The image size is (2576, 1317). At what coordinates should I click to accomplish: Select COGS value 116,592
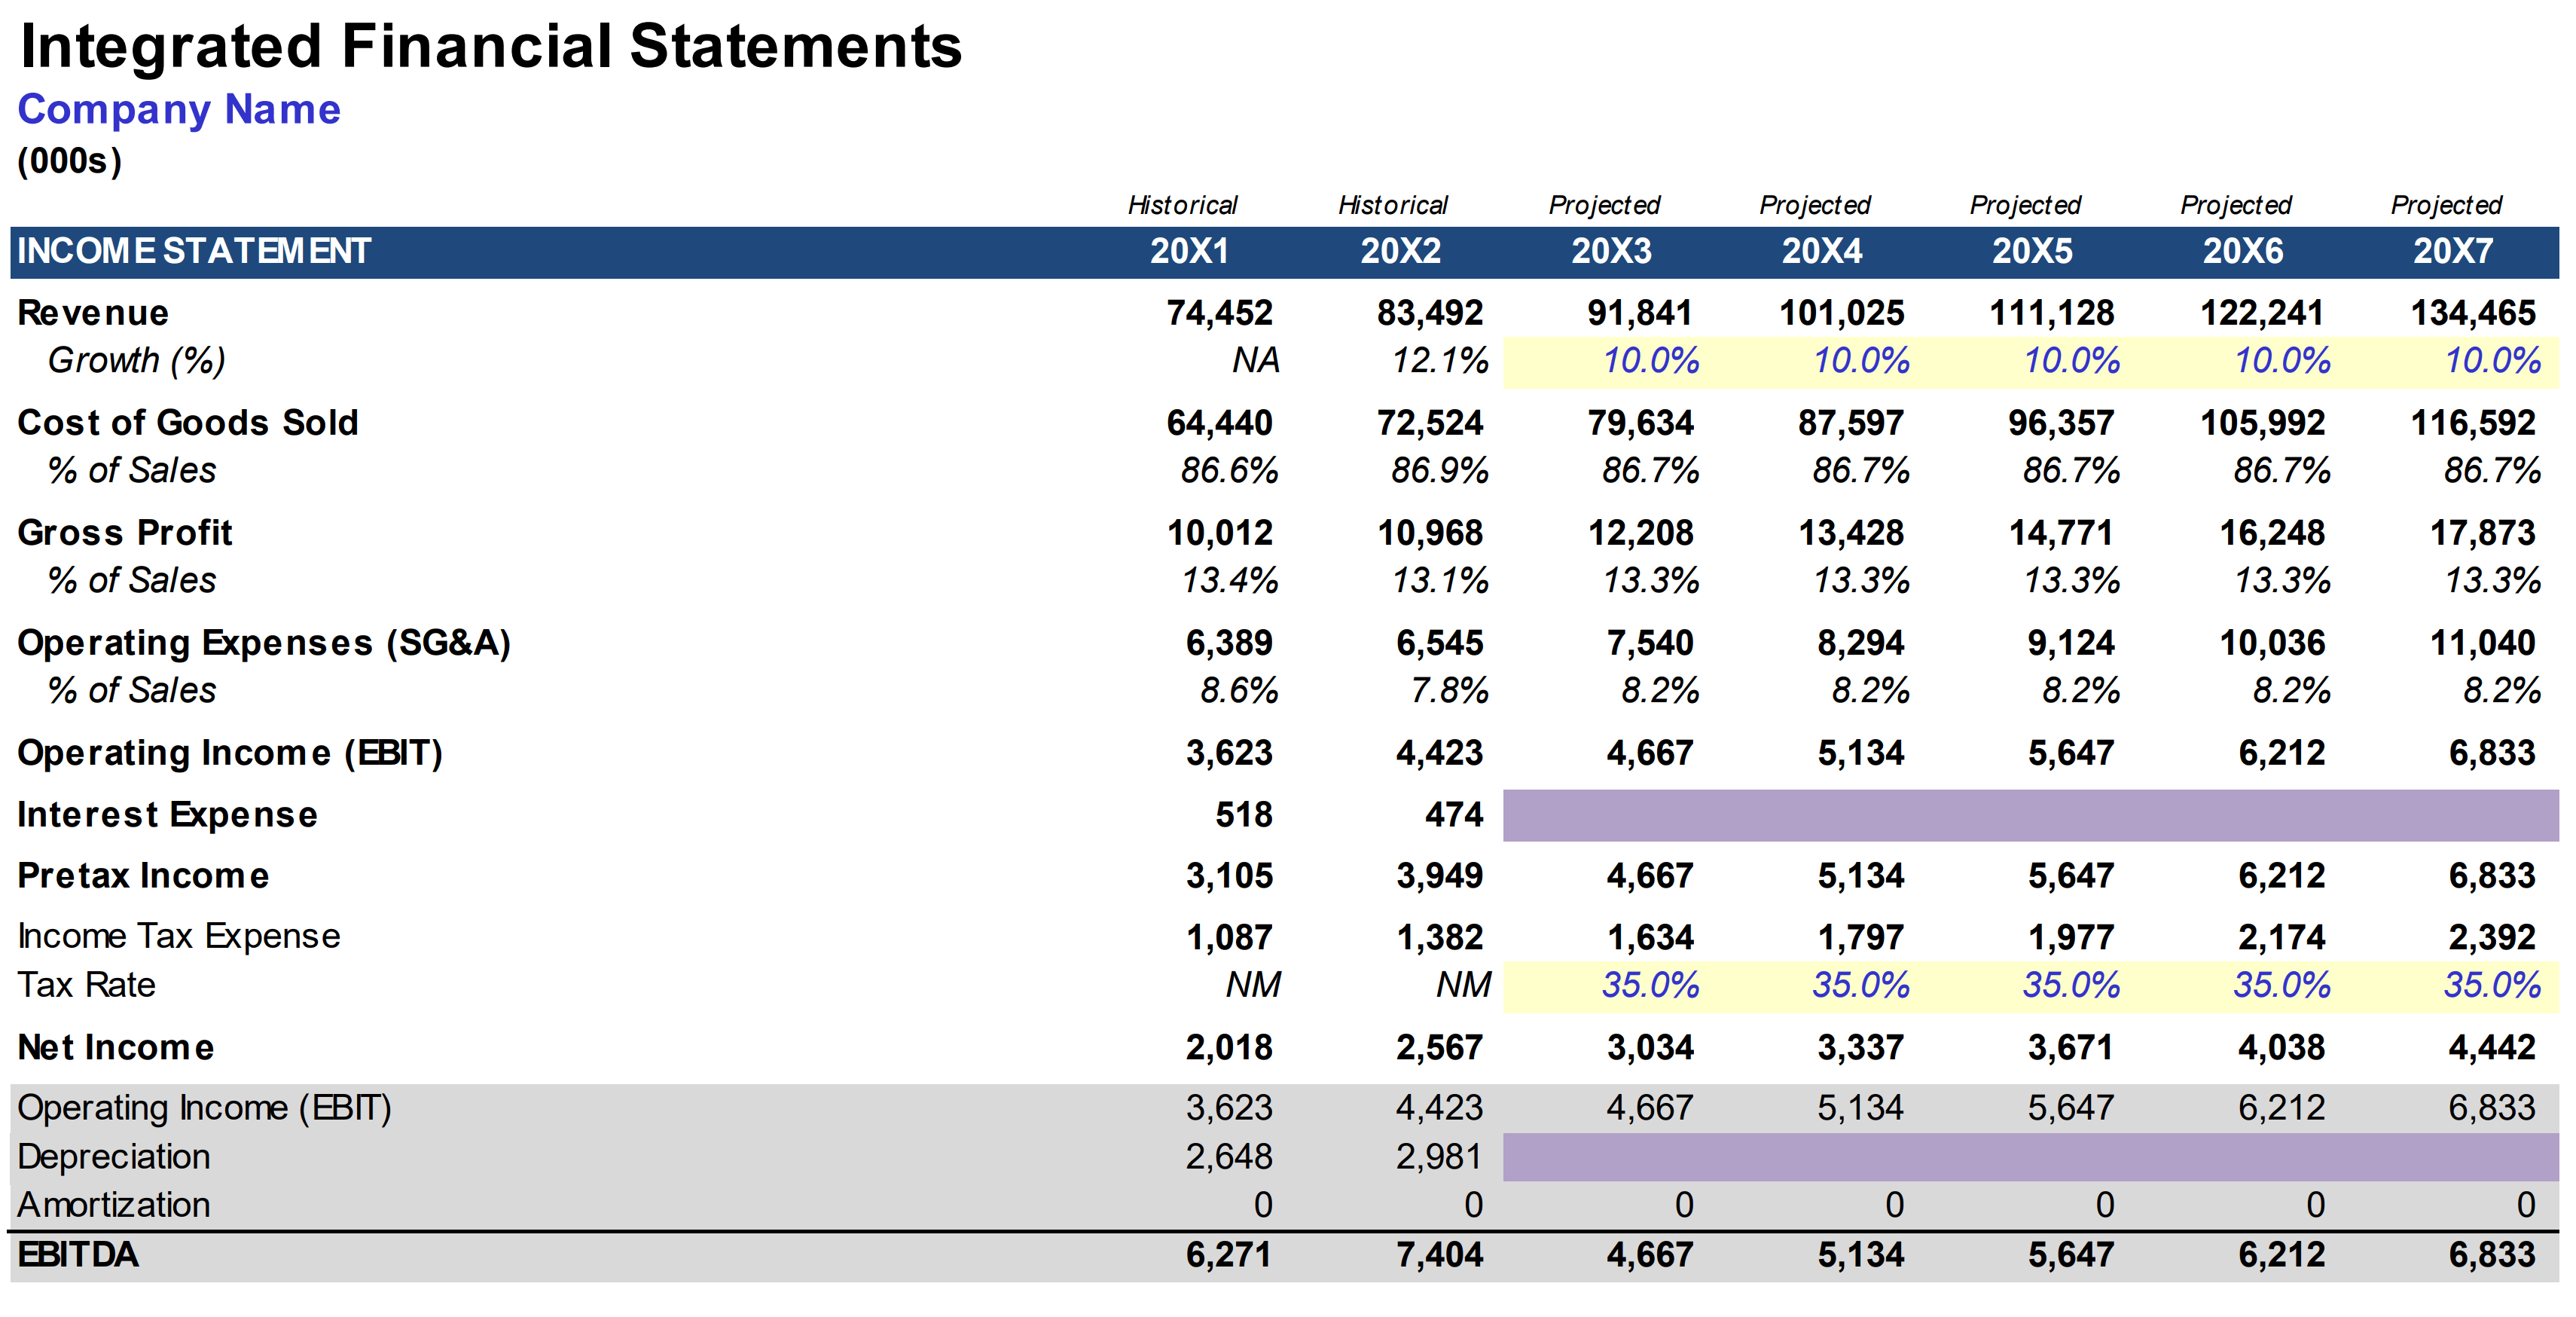pyautogui.click(x=2472, y=423)
